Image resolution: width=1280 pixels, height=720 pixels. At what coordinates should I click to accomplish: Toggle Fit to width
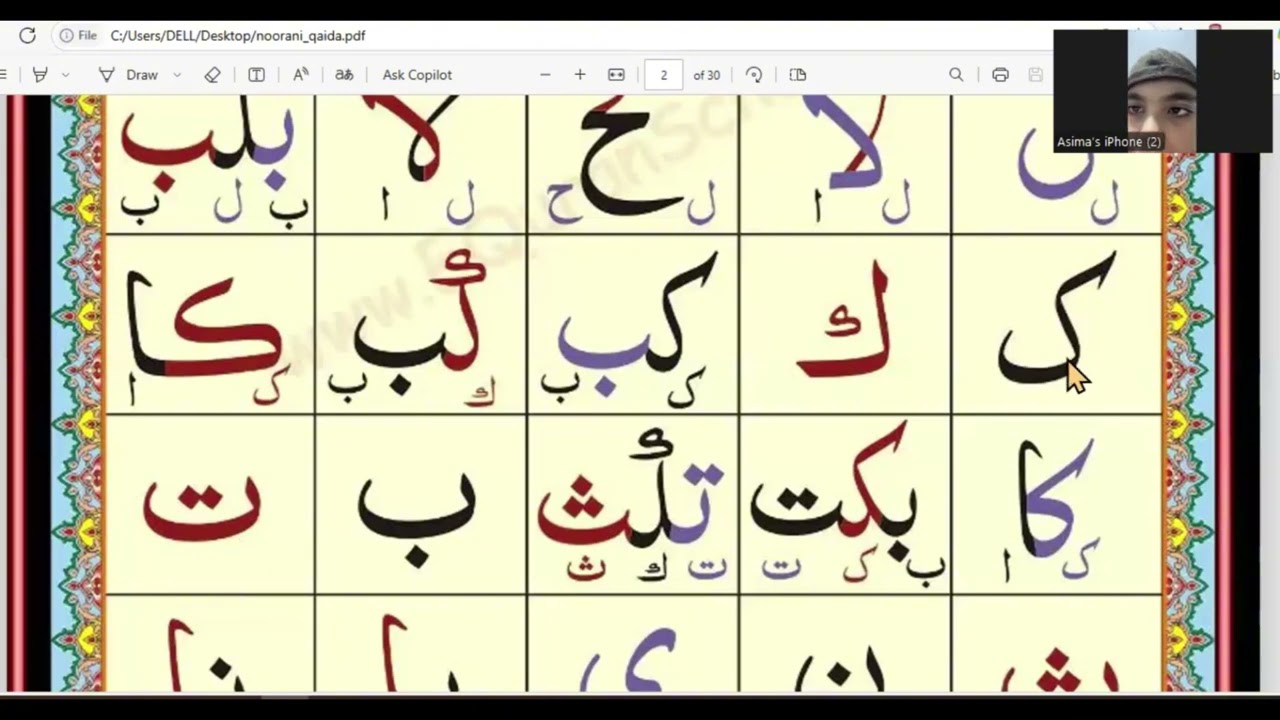(616, 75)
